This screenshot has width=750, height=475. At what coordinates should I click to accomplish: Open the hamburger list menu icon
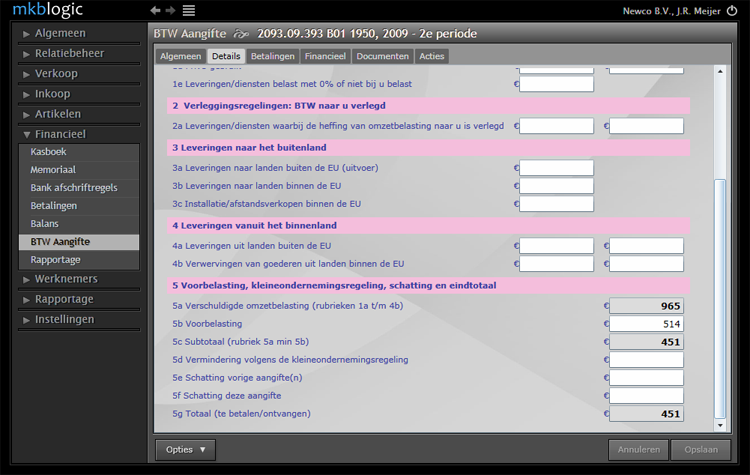pyautogui.click(x=188, y=10)
